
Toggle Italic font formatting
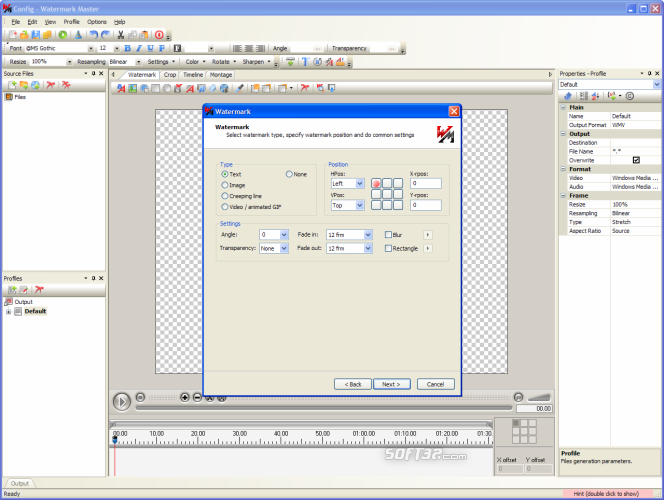click(138, 48)
